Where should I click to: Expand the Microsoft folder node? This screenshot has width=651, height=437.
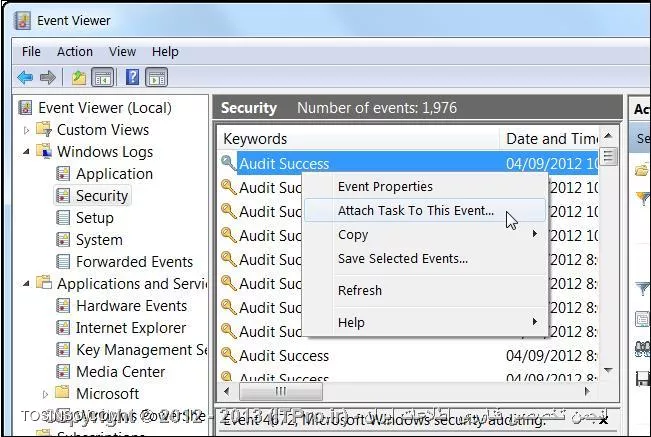pos(46,394)
